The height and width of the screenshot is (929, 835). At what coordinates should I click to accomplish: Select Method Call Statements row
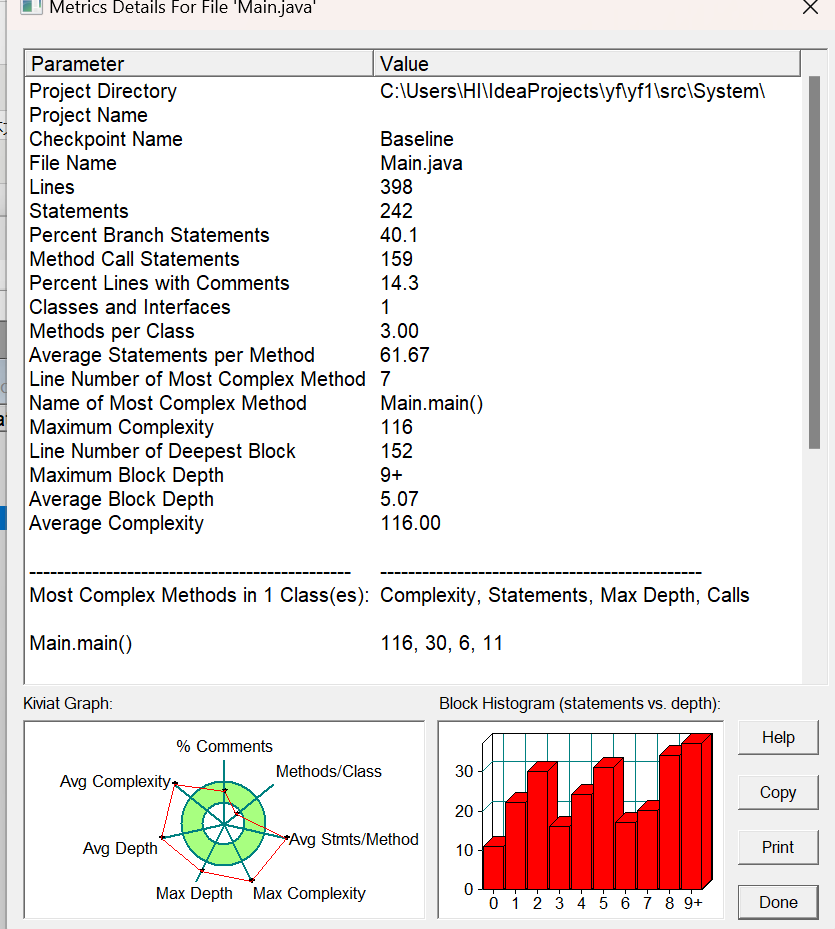tap(412, 259)
